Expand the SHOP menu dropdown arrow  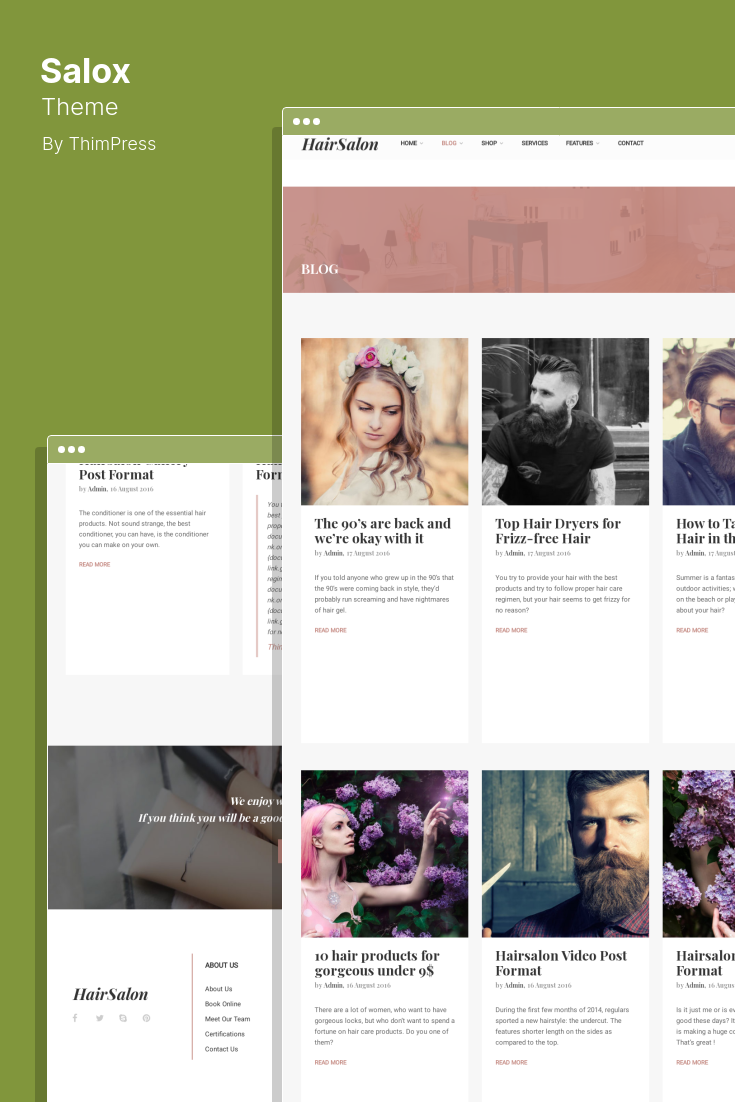click(502, 143)
